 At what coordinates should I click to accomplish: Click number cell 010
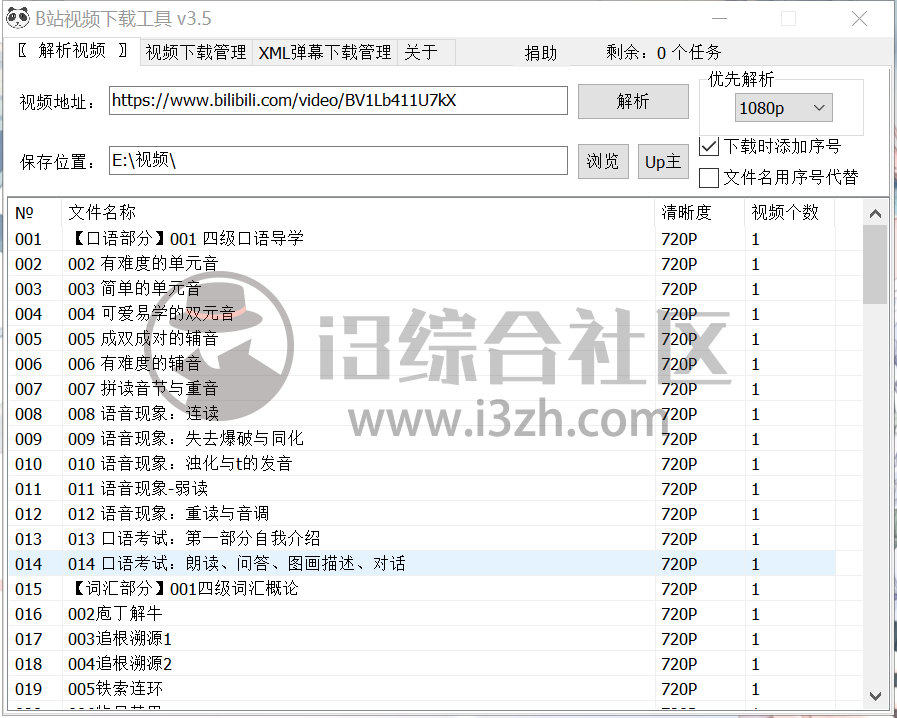click(x=29, y=464)
